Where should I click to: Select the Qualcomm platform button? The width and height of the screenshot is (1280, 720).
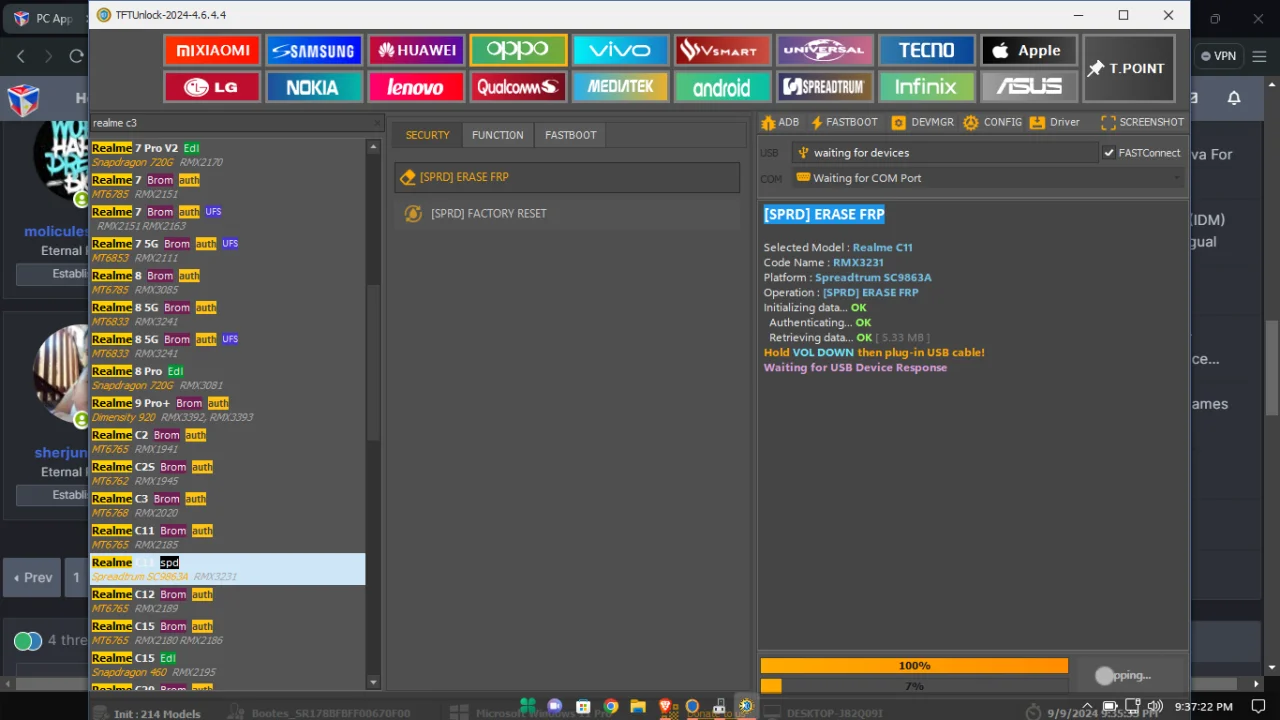pos(518,87)
